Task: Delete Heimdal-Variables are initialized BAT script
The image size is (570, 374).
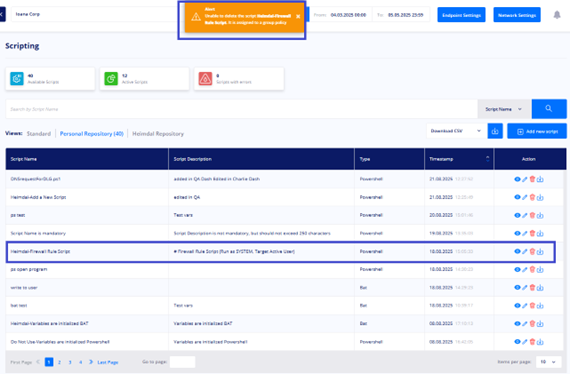Action: click(x=532, y=324)
